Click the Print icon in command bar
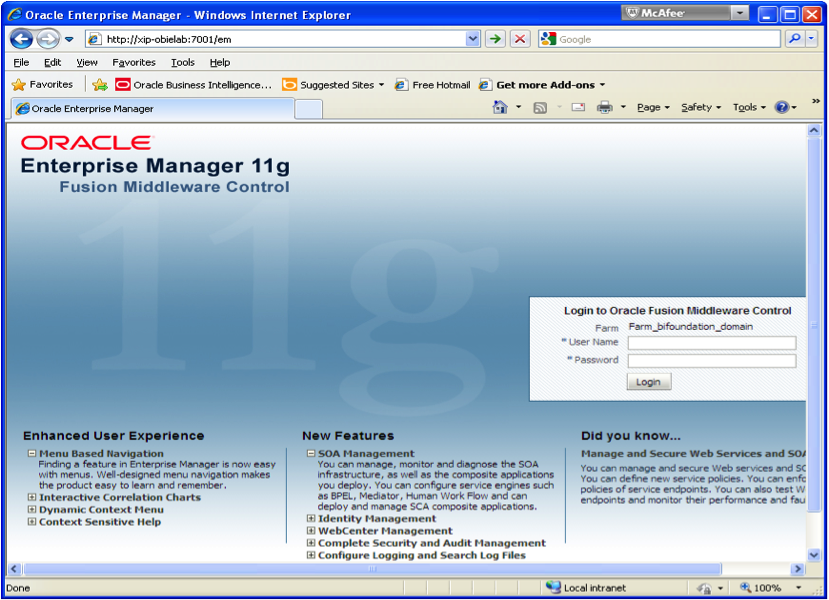Viewport: 829px width, 600px height. pos(605,108)
